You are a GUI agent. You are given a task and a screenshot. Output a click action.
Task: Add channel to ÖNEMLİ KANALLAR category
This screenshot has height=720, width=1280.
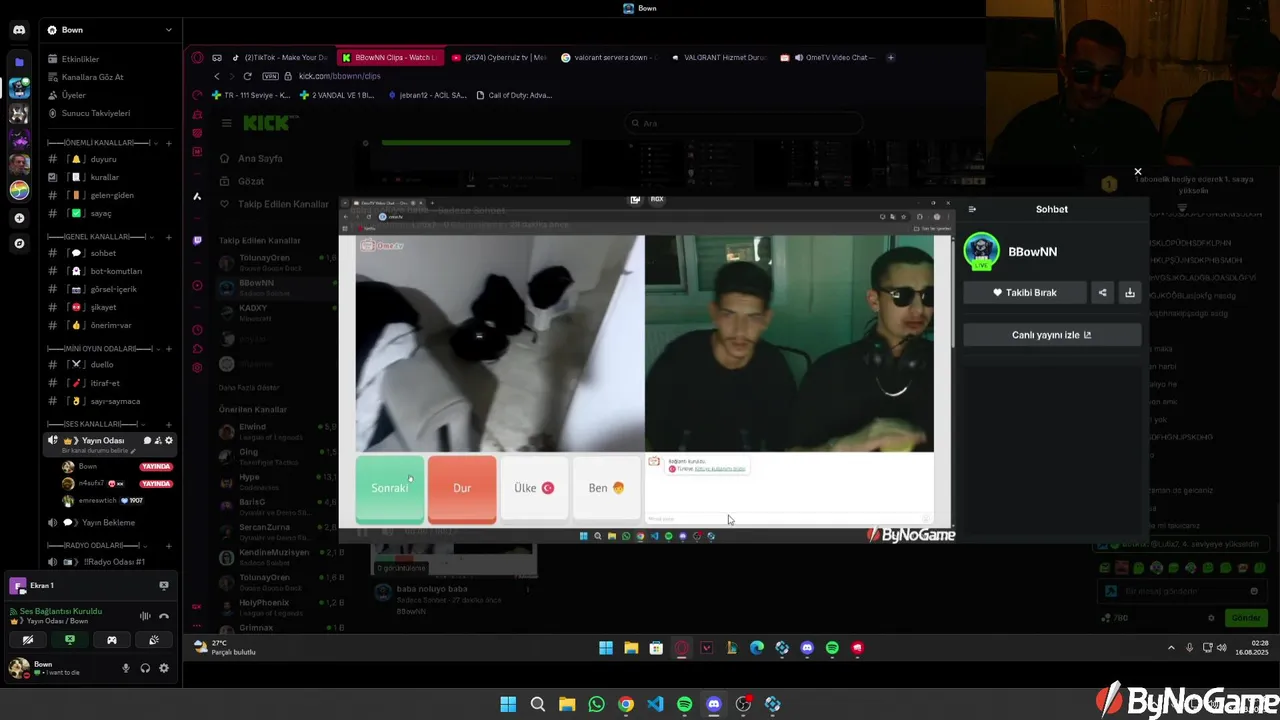coord(168,143)
